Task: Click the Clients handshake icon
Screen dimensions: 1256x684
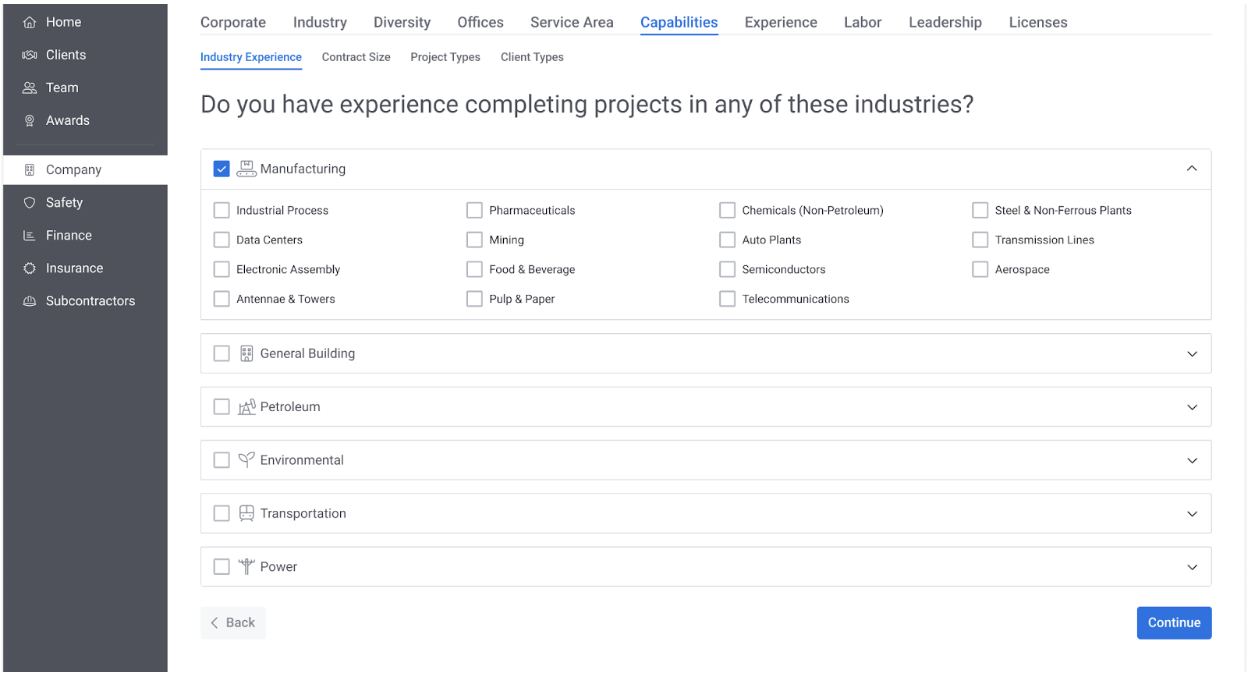Action: 29,55
